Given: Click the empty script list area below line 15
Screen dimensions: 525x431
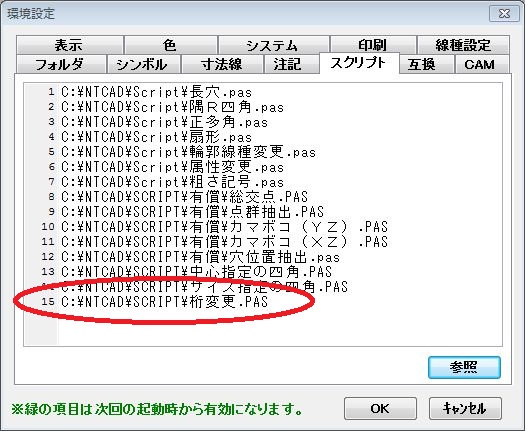Looking at the screenshot, I should 280,328.
